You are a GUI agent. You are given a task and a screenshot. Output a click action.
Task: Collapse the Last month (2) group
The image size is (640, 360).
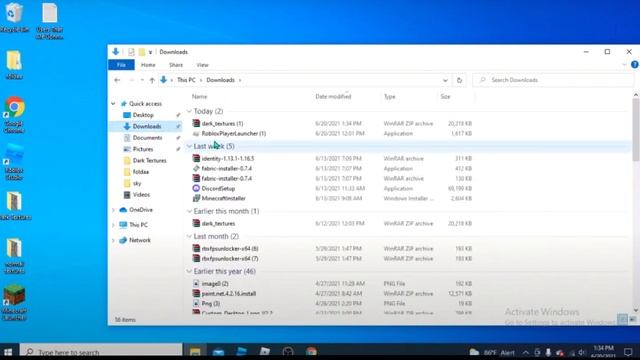(189, 236)
